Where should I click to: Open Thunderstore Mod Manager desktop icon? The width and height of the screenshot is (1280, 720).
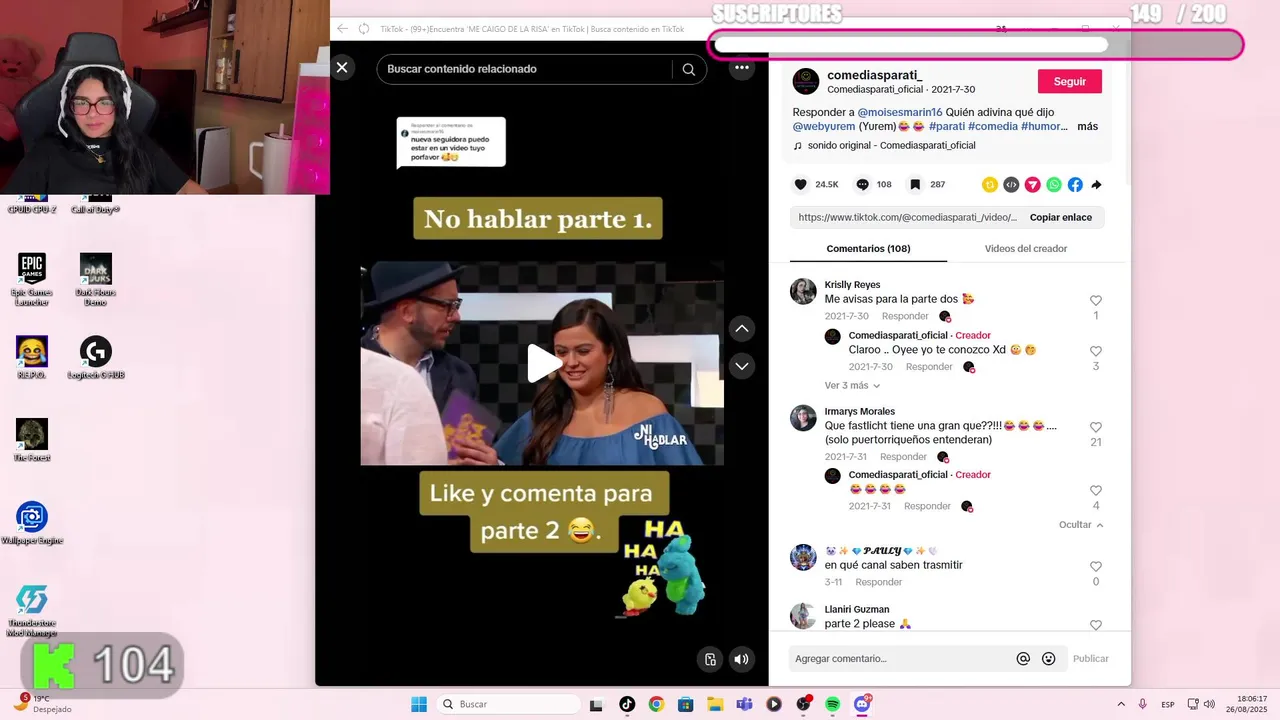pyautogui.click(x=32, y=611)
